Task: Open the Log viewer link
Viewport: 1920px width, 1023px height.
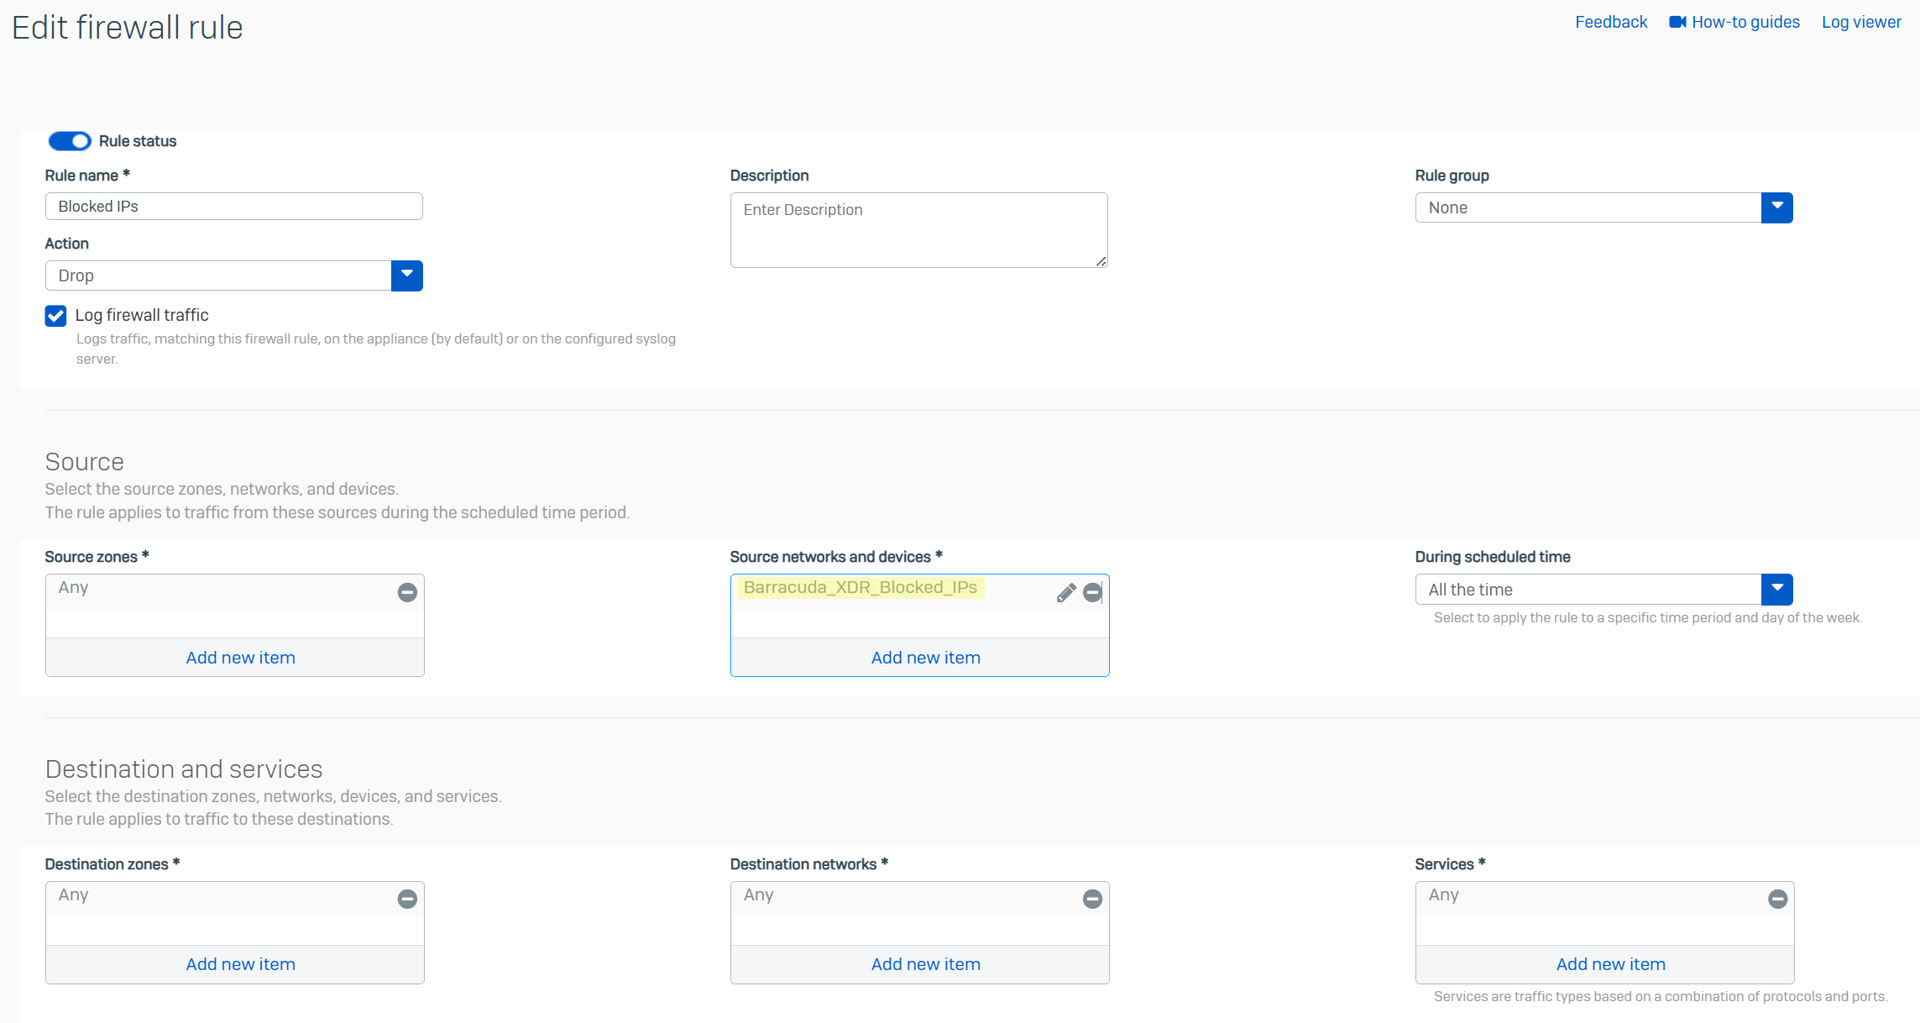Action: 1861,22
